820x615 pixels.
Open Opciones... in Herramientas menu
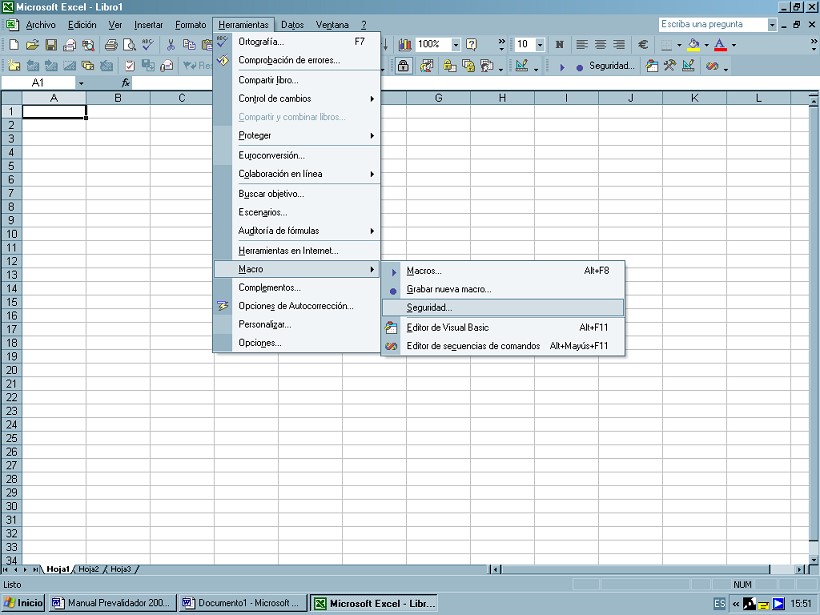pos(296,343)
